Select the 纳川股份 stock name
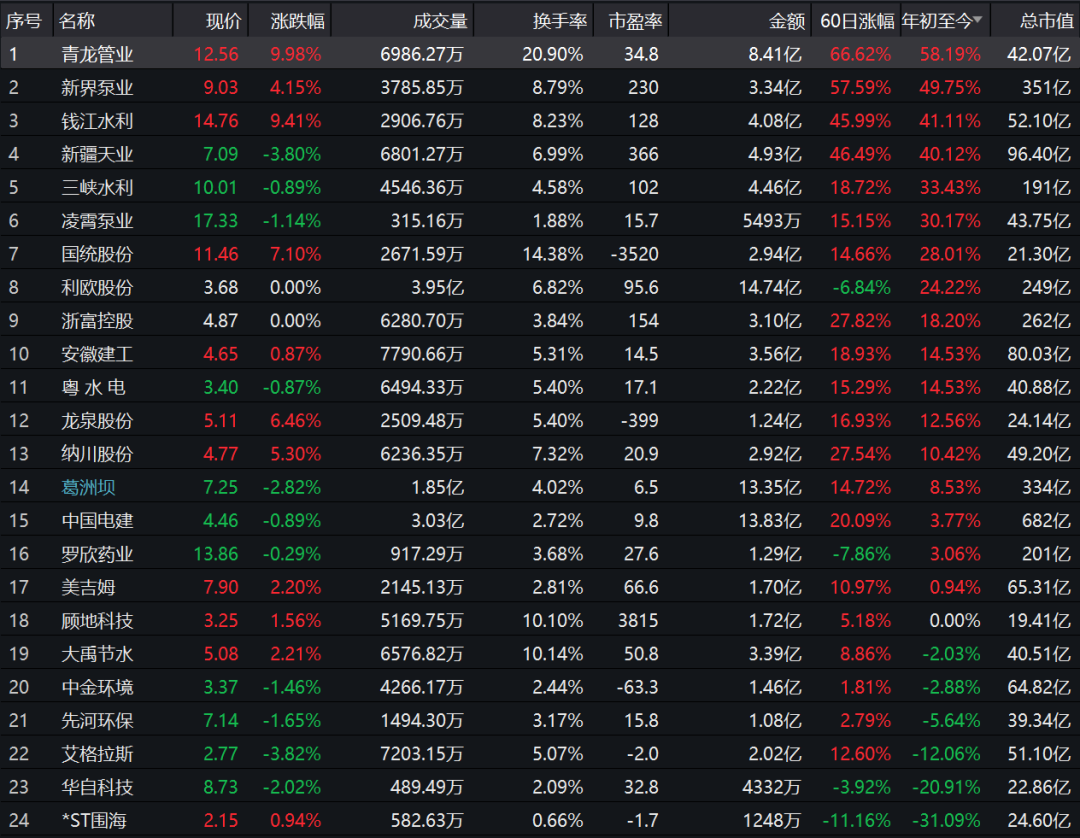1080x838 pixels. (x=97, y=454)
